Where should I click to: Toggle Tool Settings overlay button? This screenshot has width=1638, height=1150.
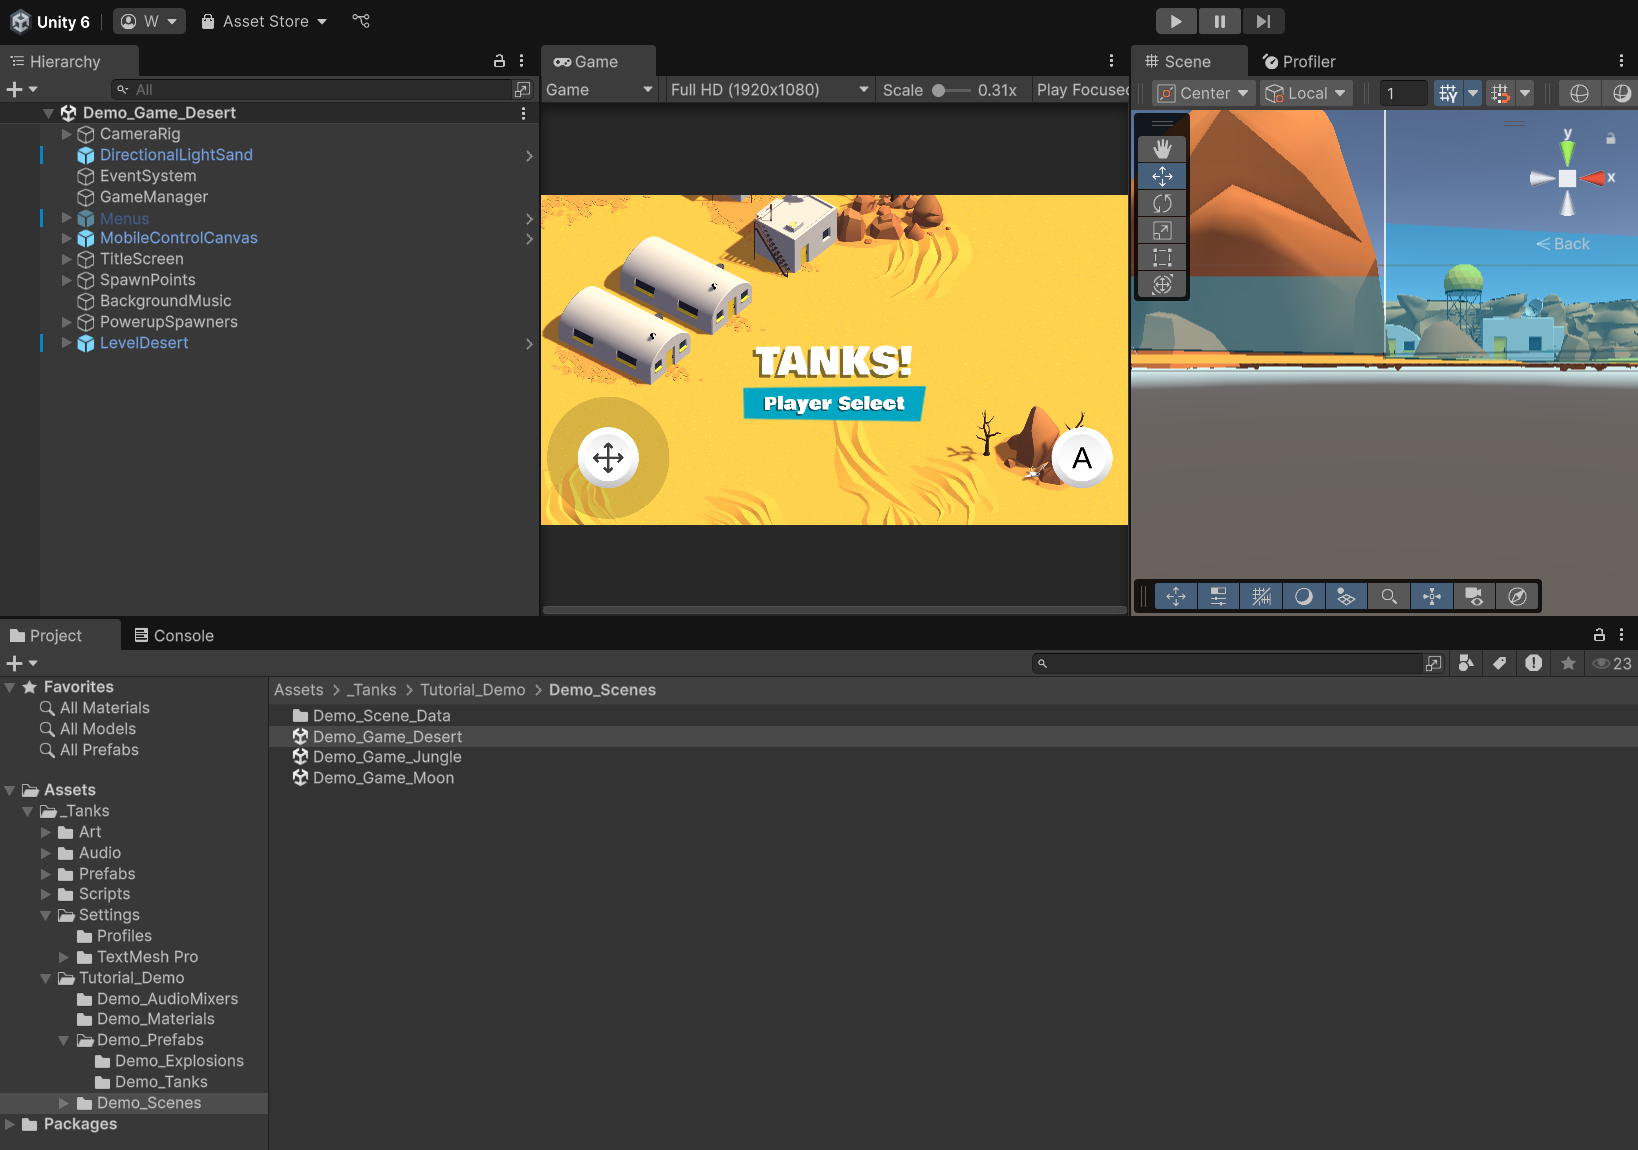pos(1218,596)
